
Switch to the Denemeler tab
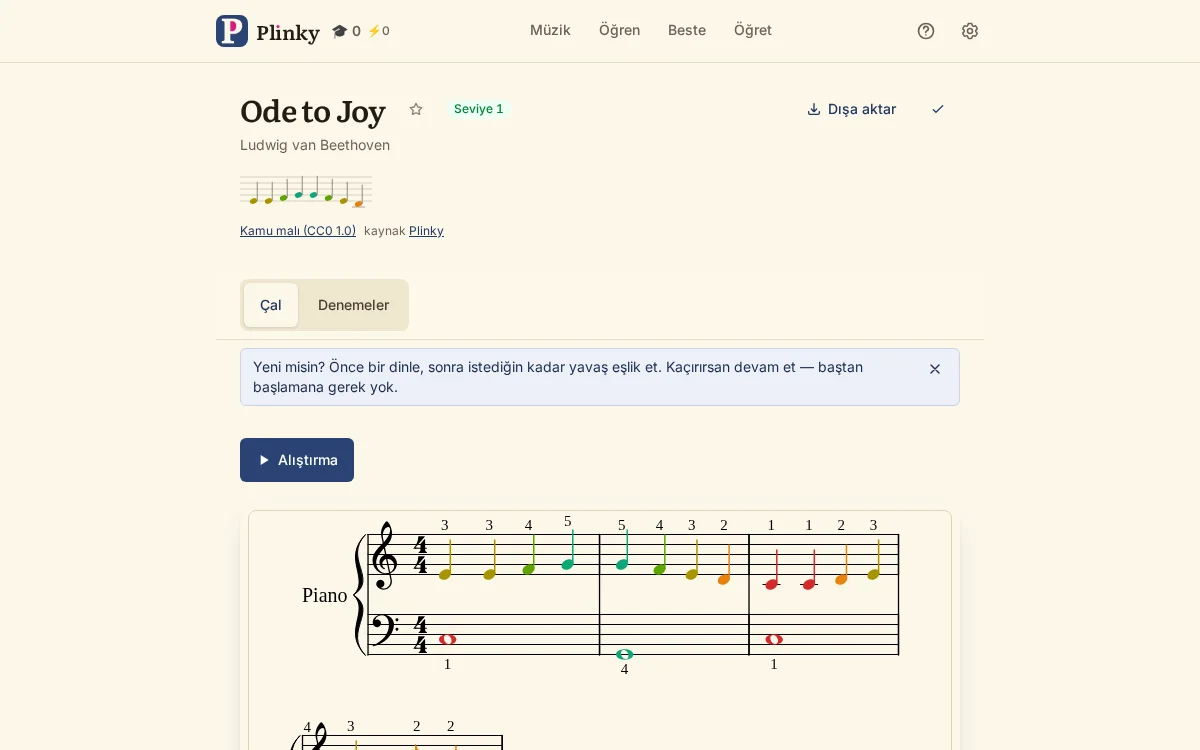pos(353,305)
